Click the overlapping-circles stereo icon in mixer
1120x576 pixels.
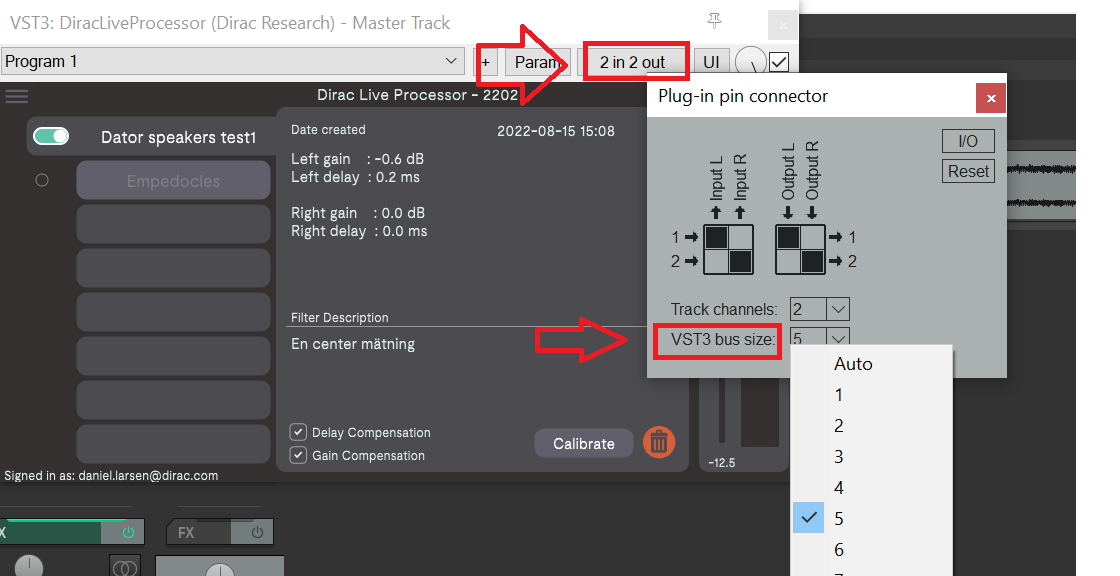pyautogui.click(x=125, y=567)
